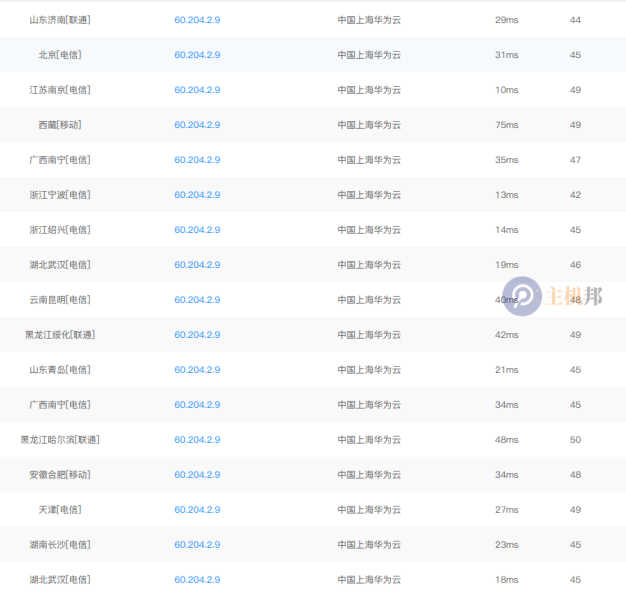Select the 湖南长沙[电信] node cell
The width and height of the screenshot is (626, 594).
tap(60, 545)
